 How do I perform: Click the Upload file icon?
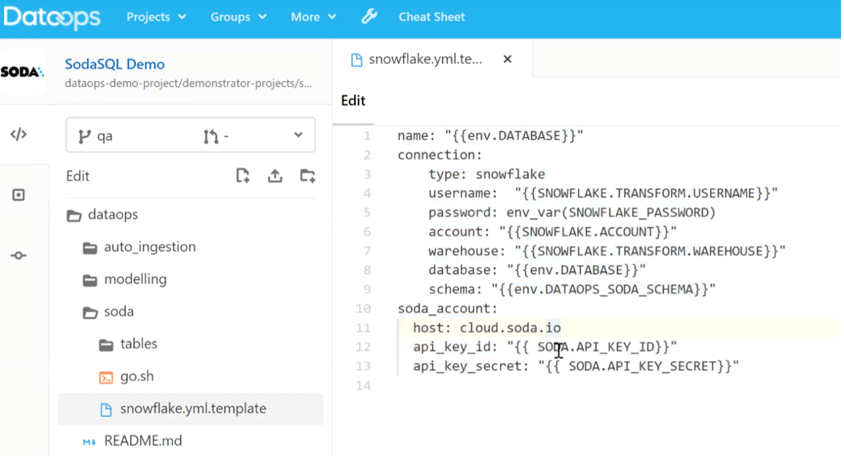(275, 176)
